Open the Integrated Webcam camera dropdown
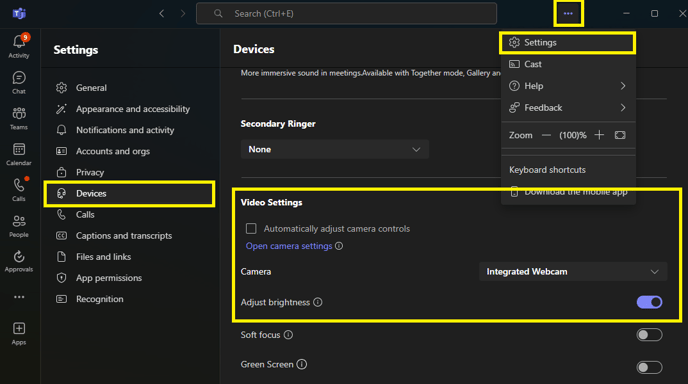Screen dimensions: 688x384 pyautogui.click(x=573, y=272)
